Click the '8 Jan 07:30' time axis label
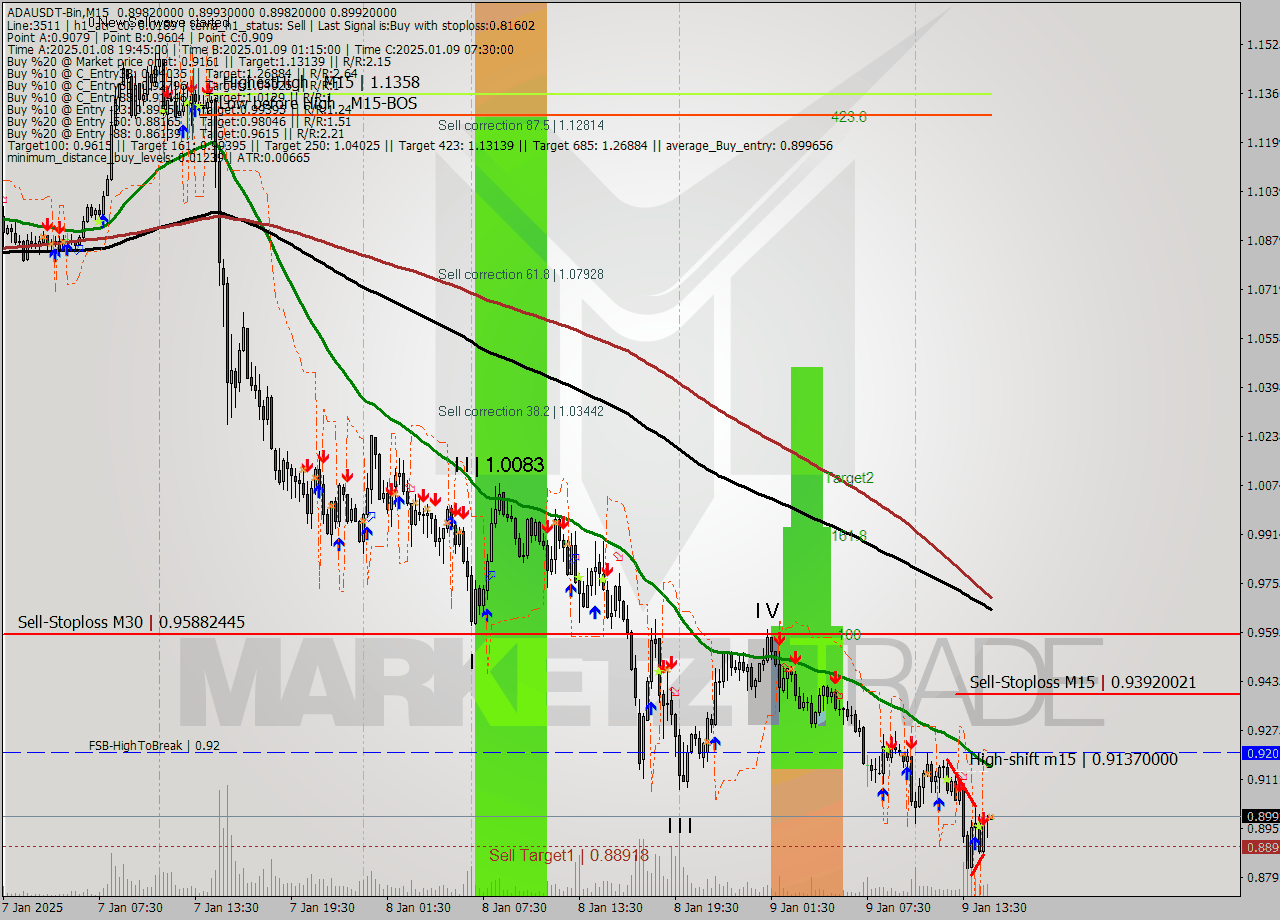This screenshot has width=1280, height=920. pyautogui.click(x=514, y=908)
